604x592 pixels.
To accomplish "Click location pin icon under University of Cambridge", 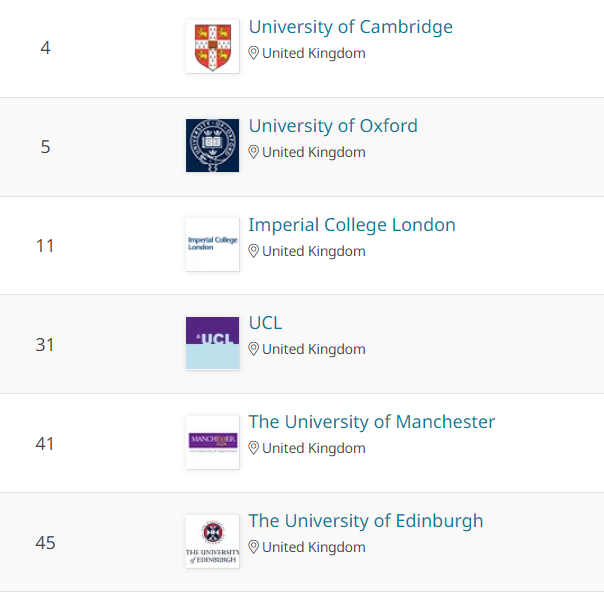I will (x=253, y=53).
